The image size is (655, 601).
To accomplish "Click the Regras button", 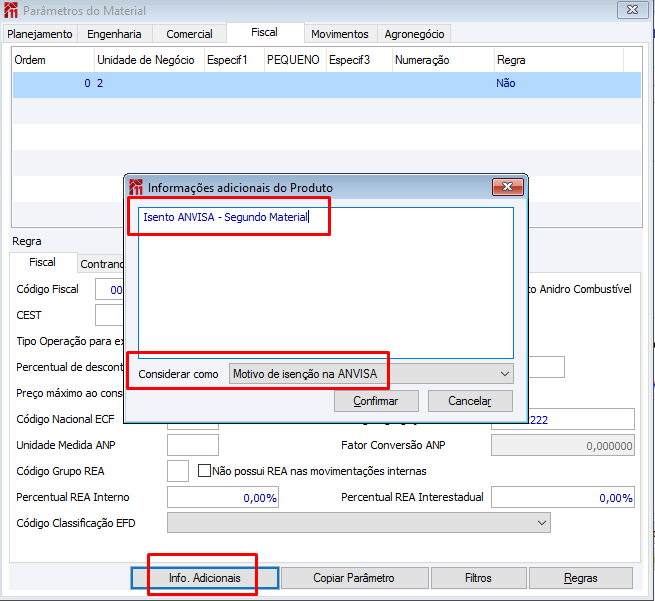I will coord(581,578).
